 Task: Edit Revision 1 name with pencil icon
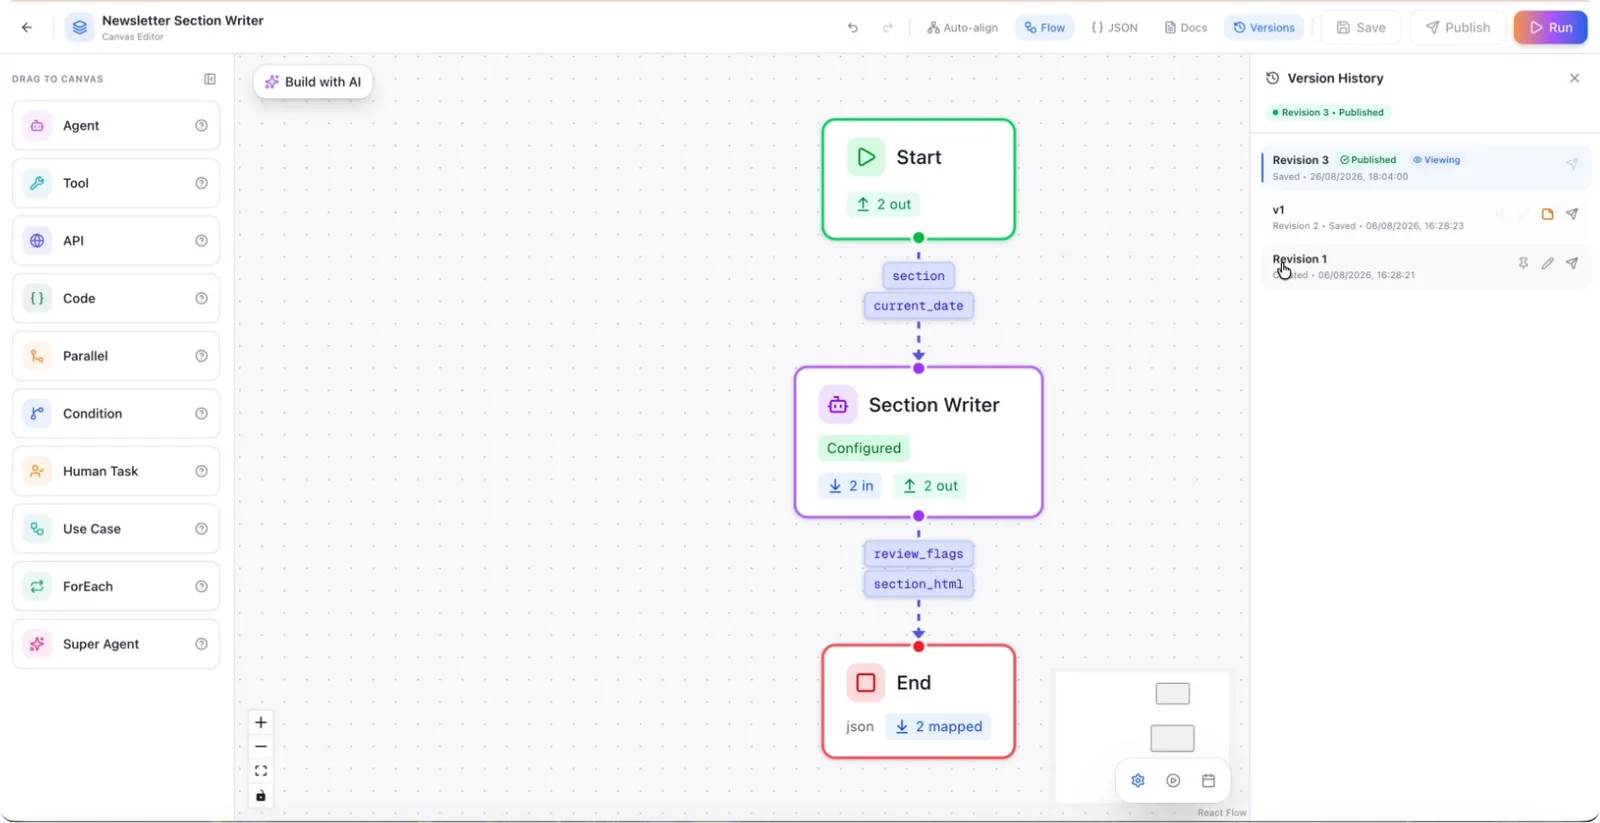point(1547,263)
